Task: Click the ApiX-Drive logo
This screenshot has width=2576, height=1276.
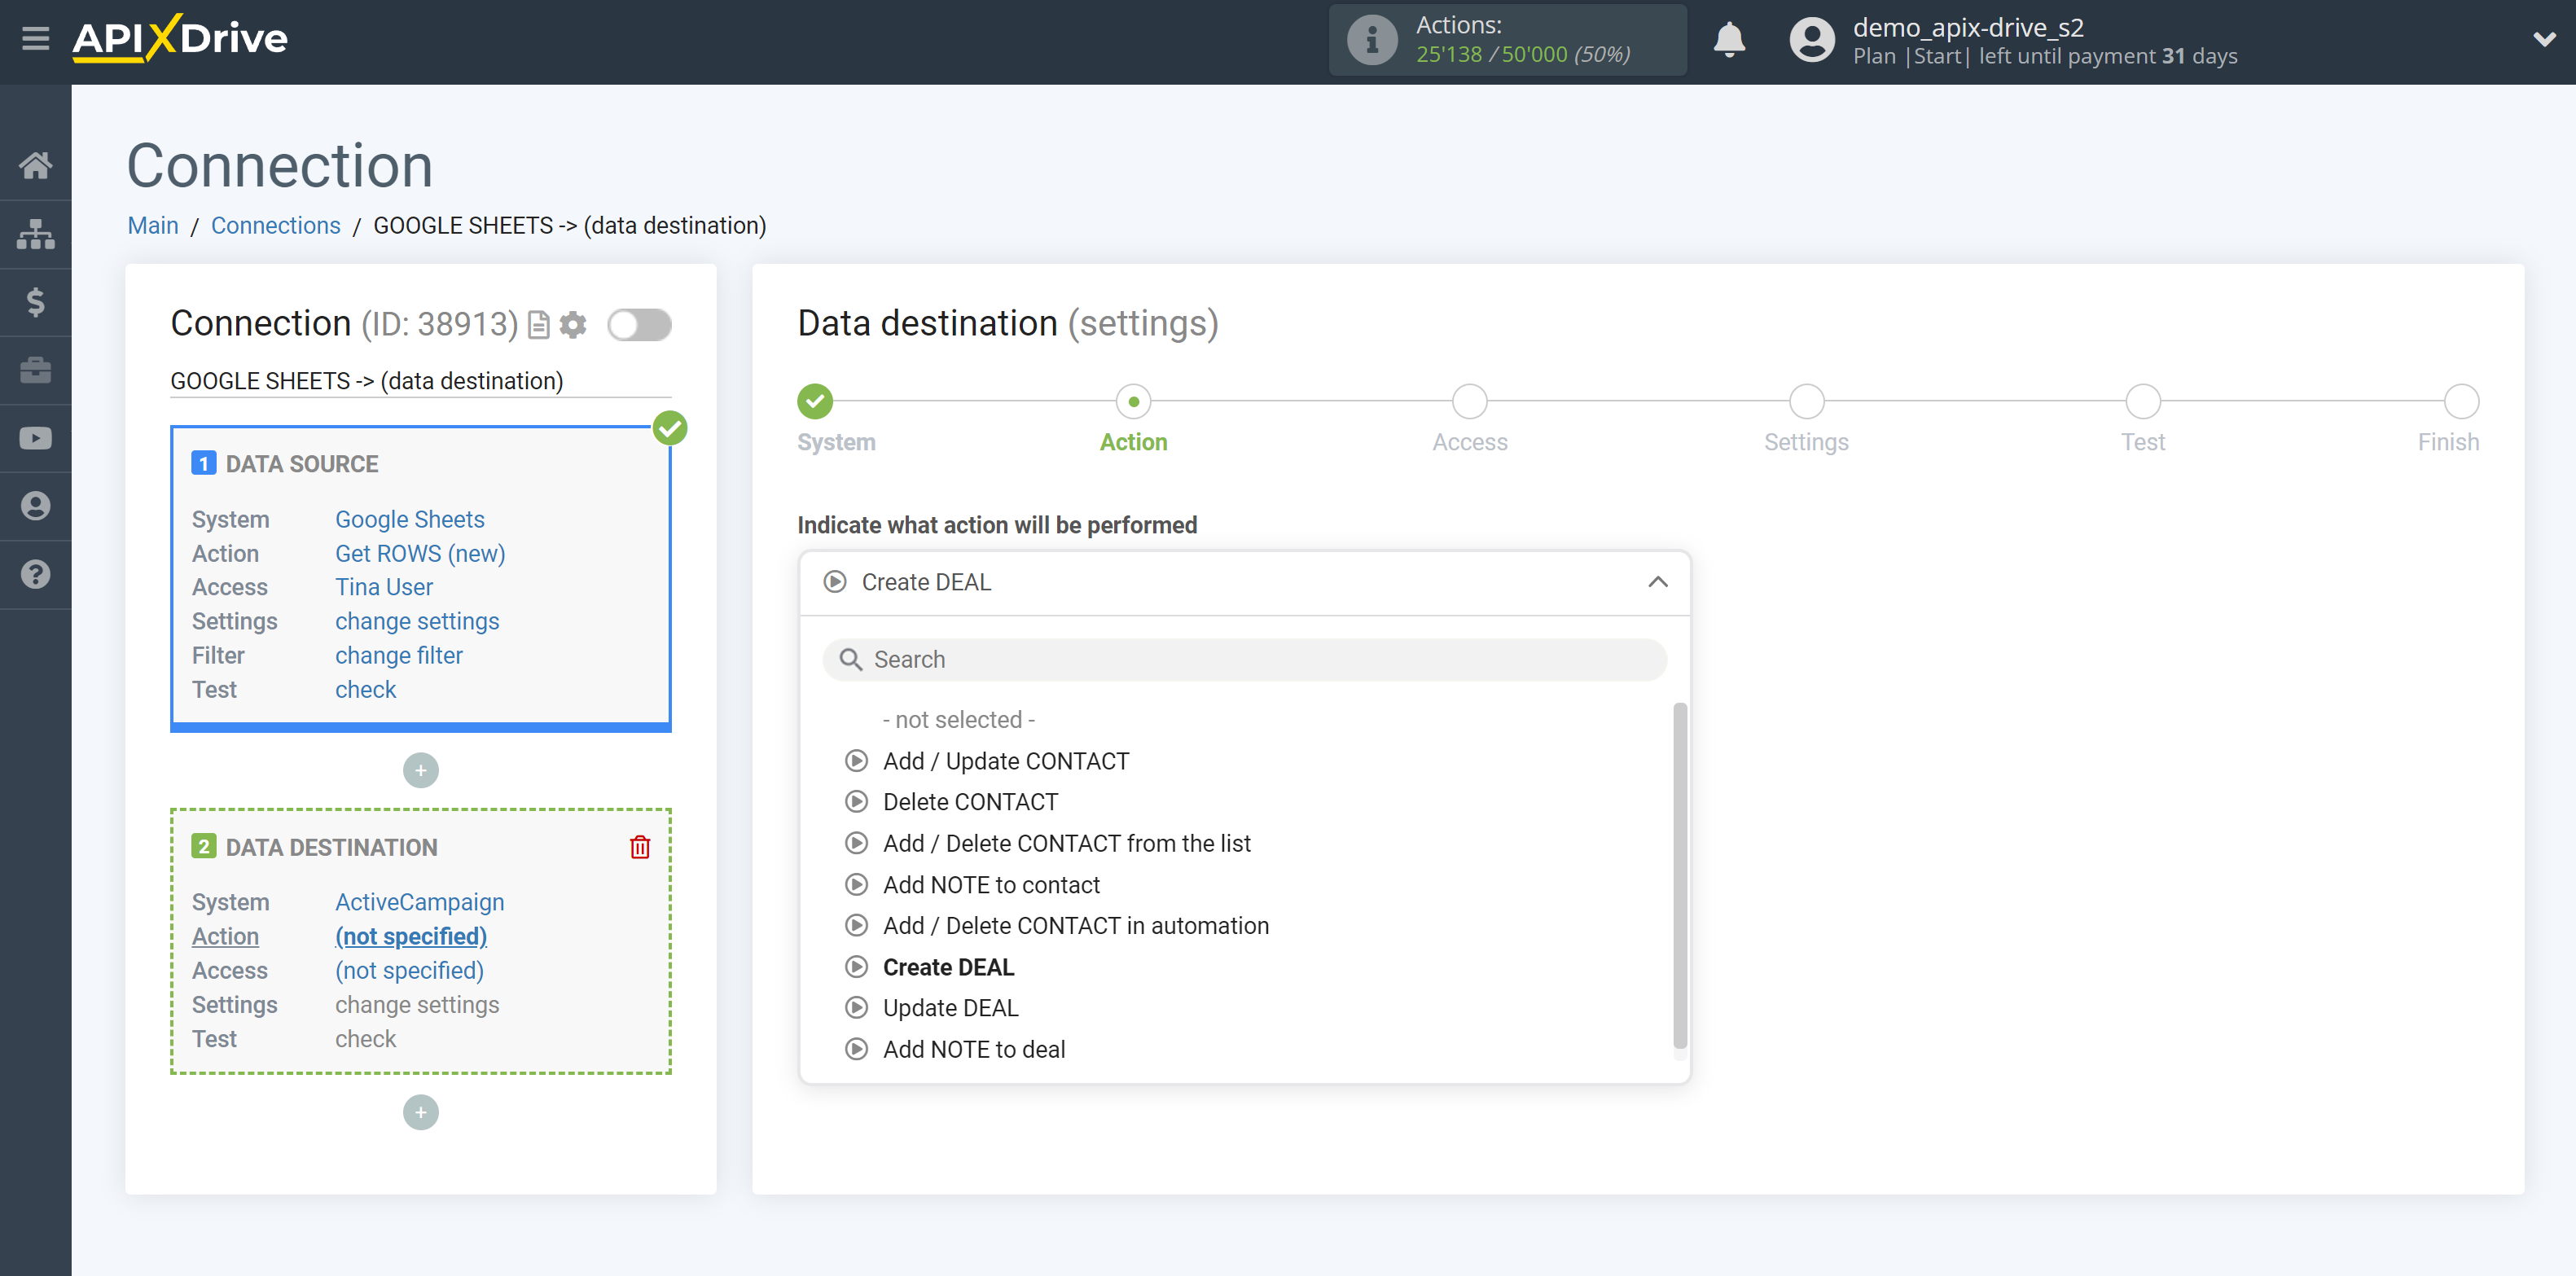Action: (180, 39)
